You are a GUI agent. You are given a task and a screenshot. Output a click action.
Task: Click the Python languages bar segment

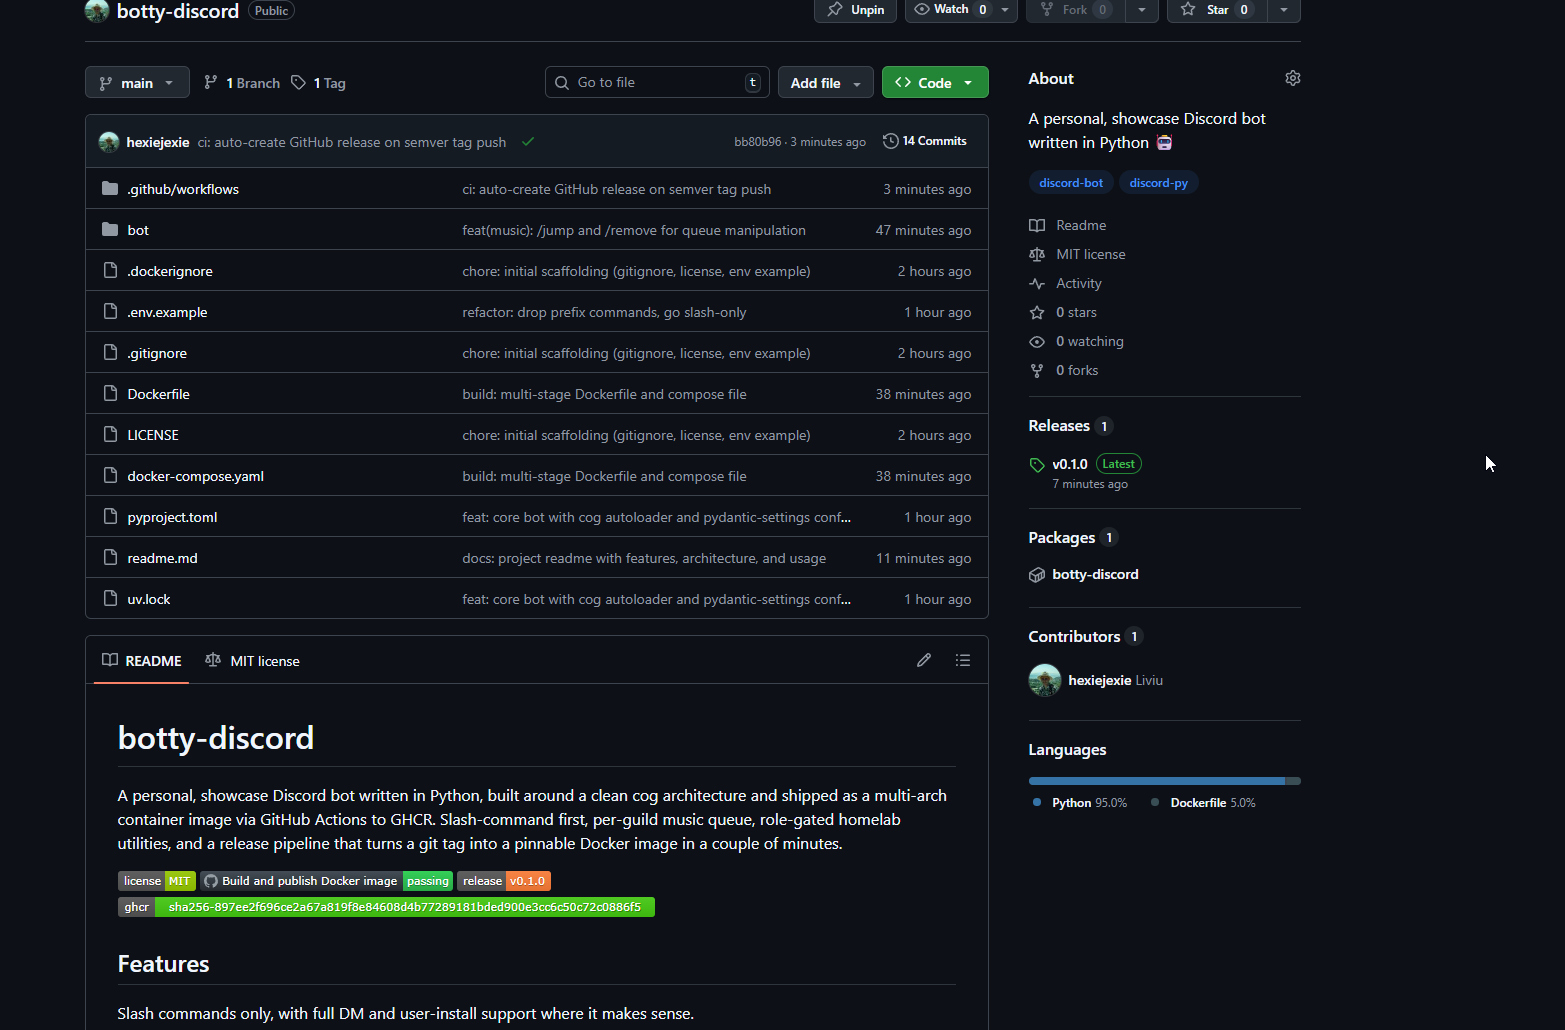[x=1156, y=781]
